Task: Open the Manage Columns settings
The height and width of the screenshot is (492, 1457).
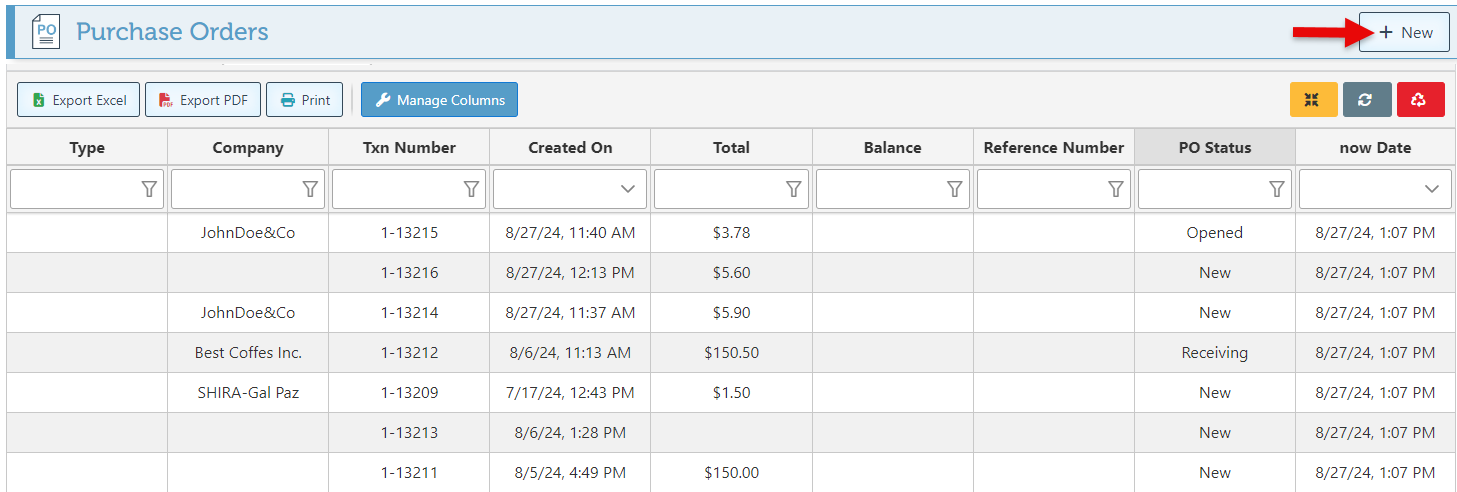Action: click(439, 100)
